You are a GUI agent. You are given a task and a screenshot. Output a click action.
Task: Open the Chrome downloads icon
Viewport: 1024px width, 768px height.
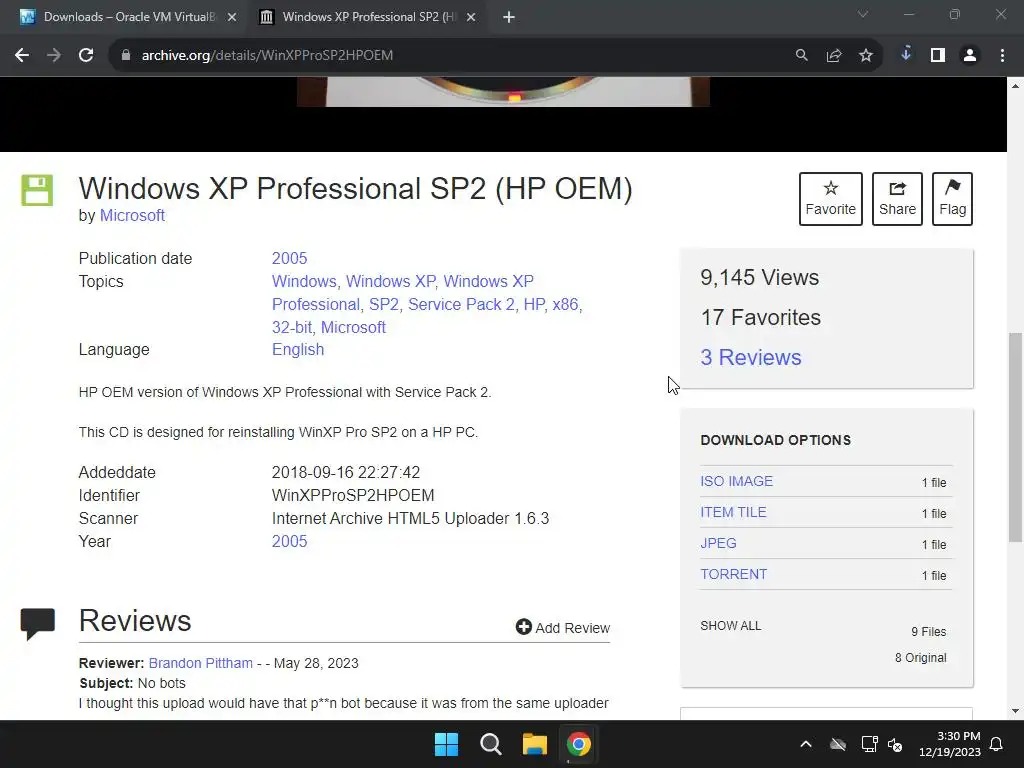pyautogui.click(x=906, y=55)
